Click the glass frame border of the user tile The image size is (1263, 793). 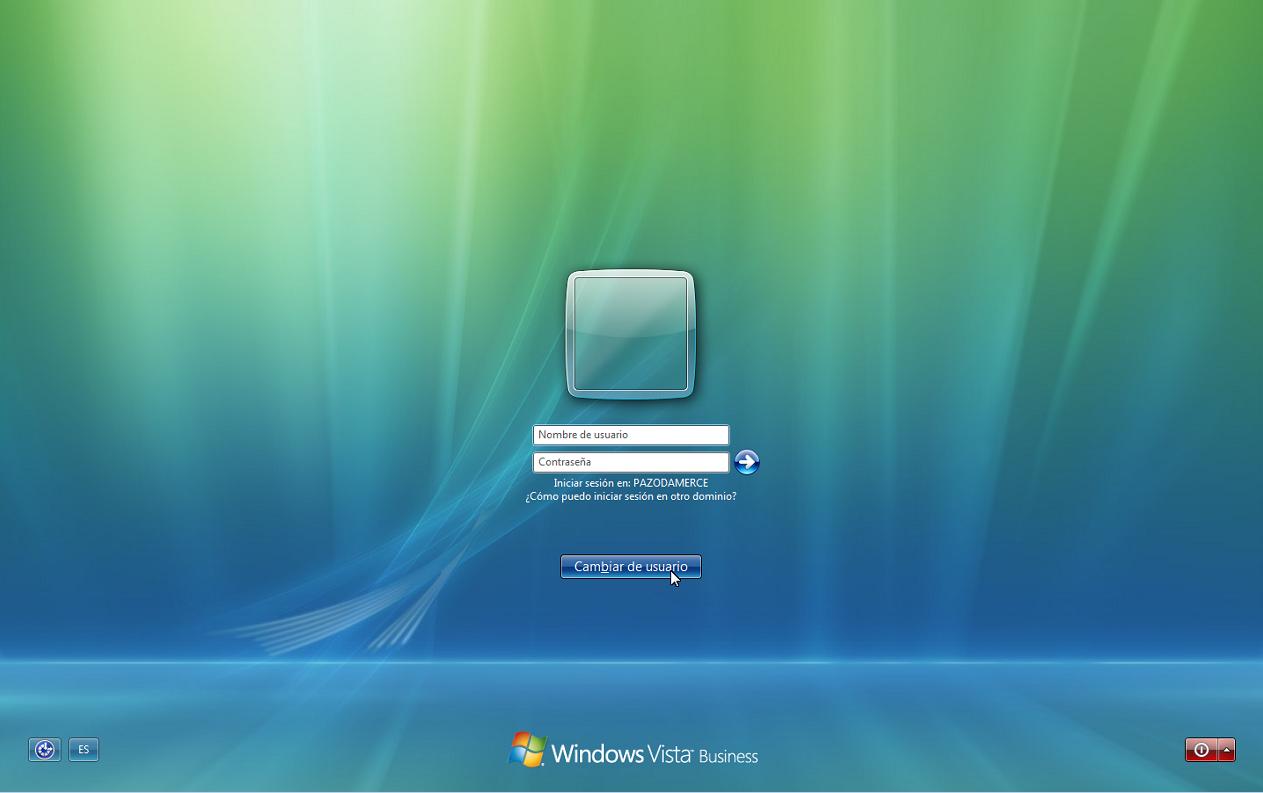(571, 334)
